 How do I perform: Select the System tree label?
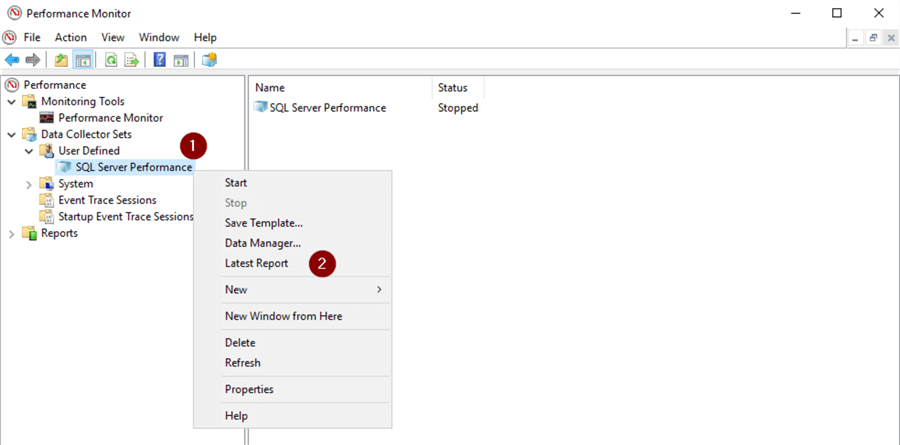75,184
